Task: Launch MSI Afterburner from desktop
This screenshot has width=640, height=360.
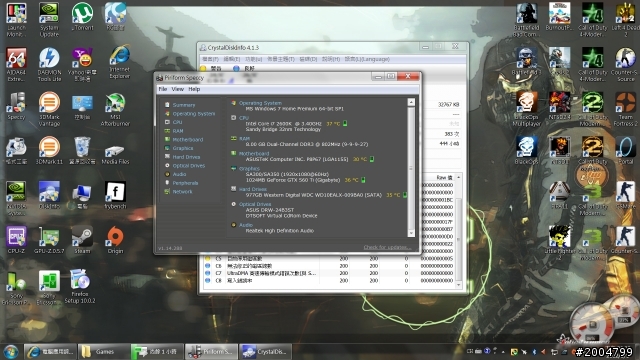Action: click(115, 109)
